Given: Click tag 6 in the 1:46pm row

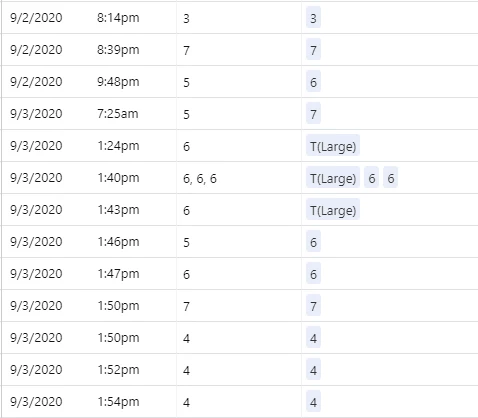Looking at the screenshot, I should click(313, 241).
